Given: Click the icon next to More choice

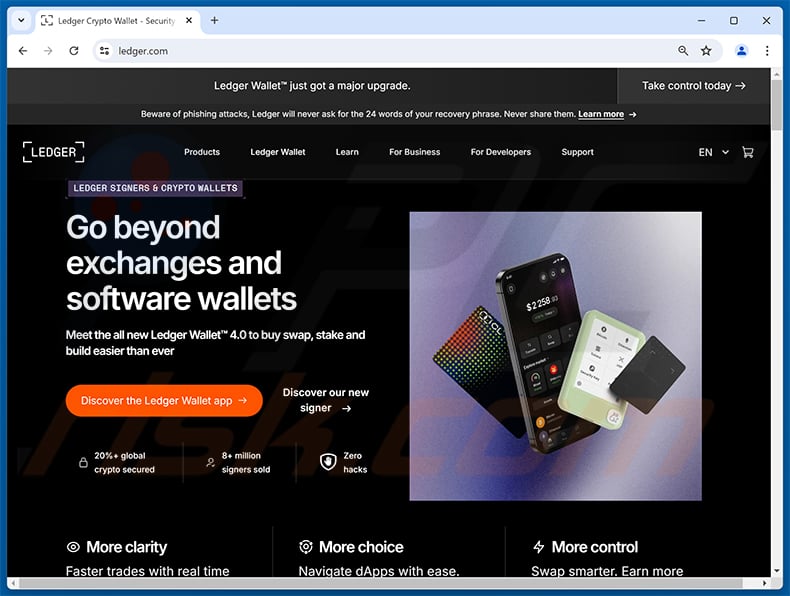Looking at the screenshot, I should [306, 547].
